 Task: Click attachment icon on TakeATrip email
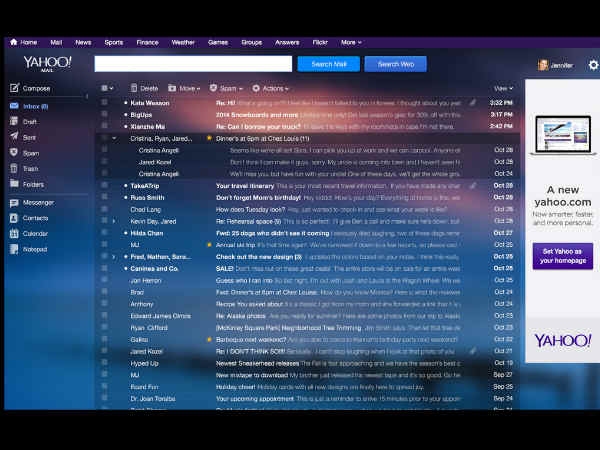pos(473,186)
